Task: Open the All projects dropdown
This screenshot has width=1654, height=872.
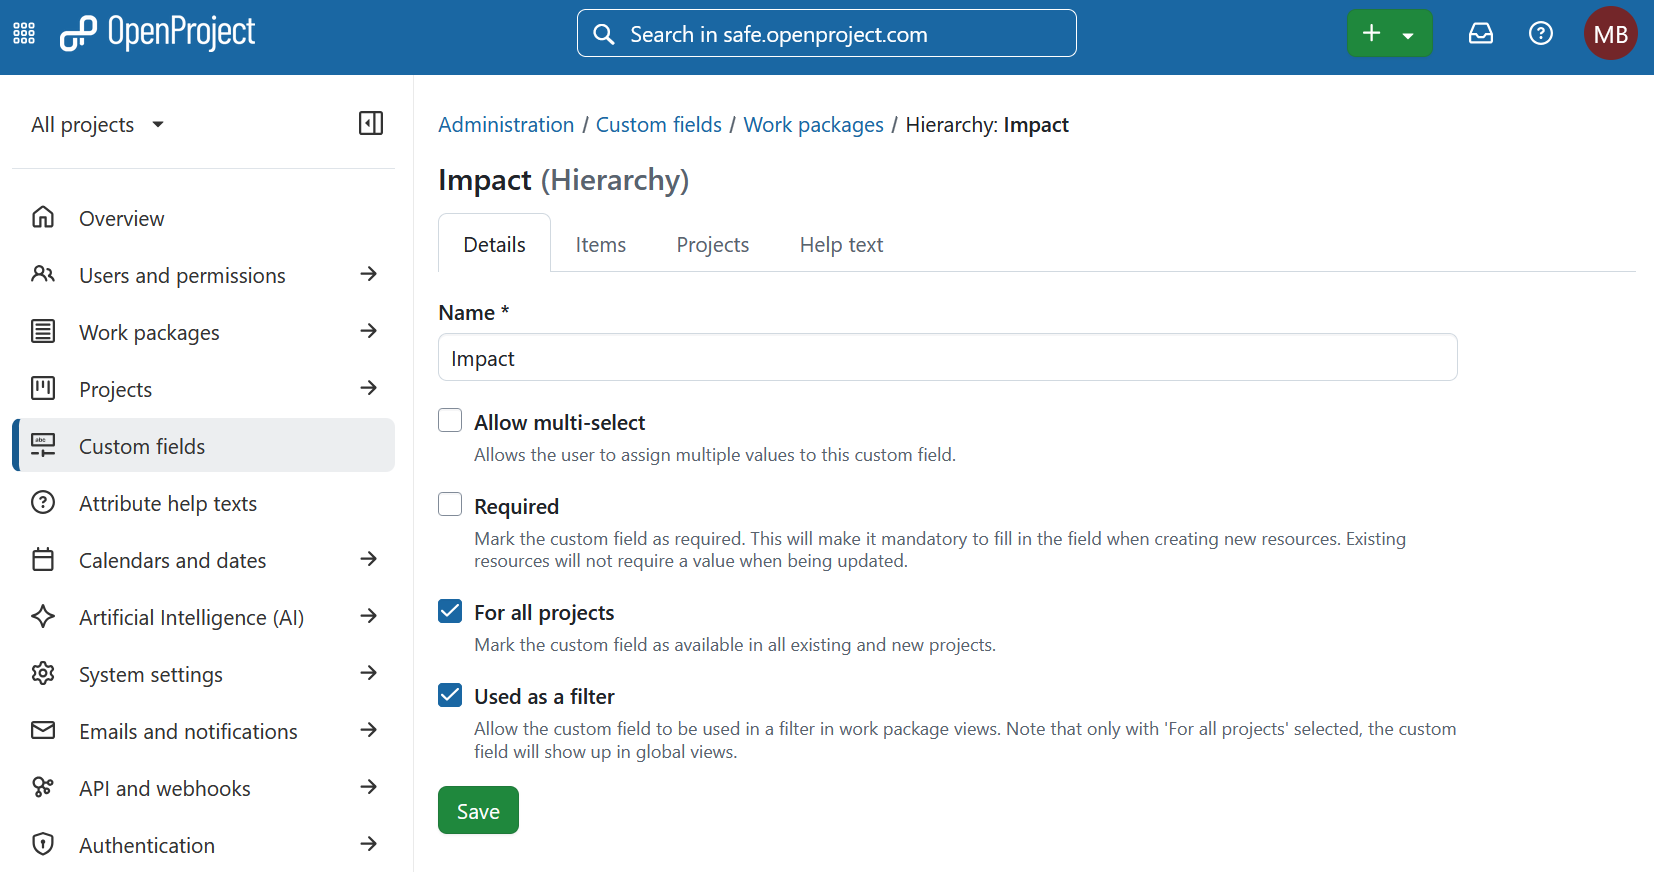Action: [x=97, y=125]
